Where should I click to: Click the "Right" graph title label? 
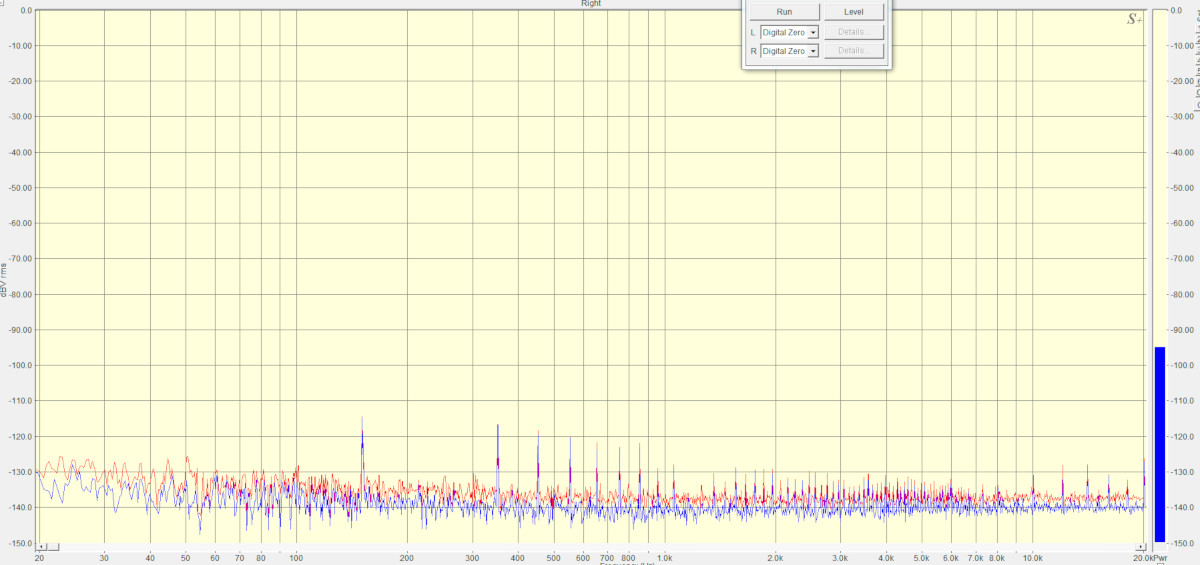(591, 4)
